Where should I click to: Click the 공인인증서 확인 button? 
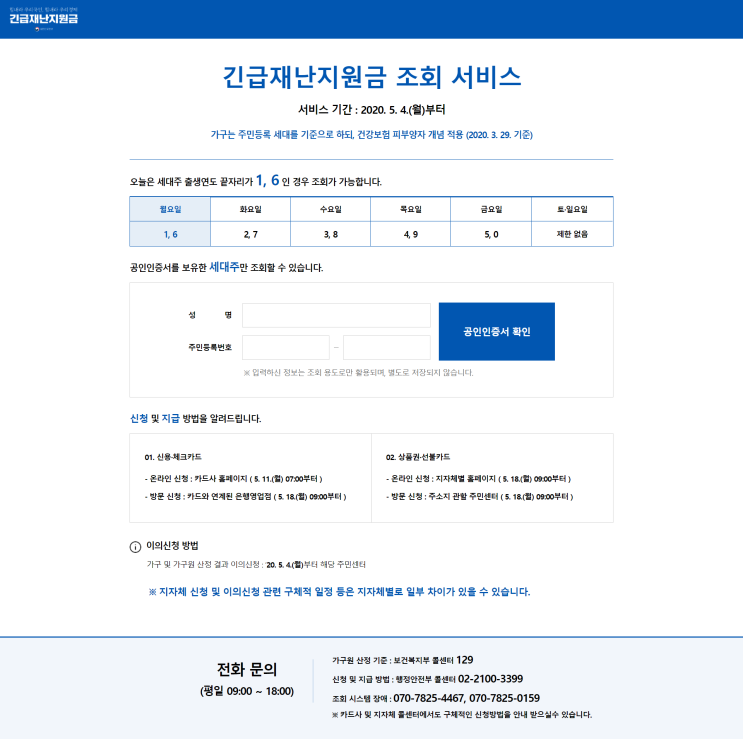(x=497, y=332)
